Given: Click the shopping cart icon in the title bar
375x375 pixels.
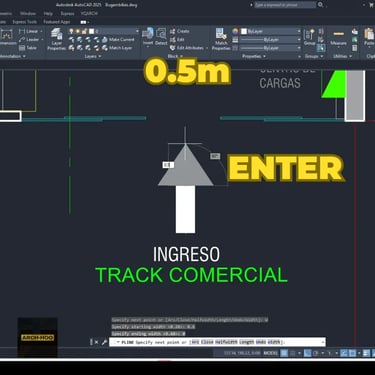Looking at the screenshot, I should pos(371,5).
